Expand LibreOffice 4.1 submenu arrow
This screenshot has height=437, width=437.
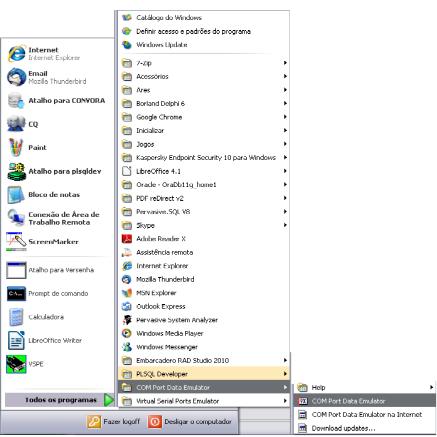click(x=285, y=171)
